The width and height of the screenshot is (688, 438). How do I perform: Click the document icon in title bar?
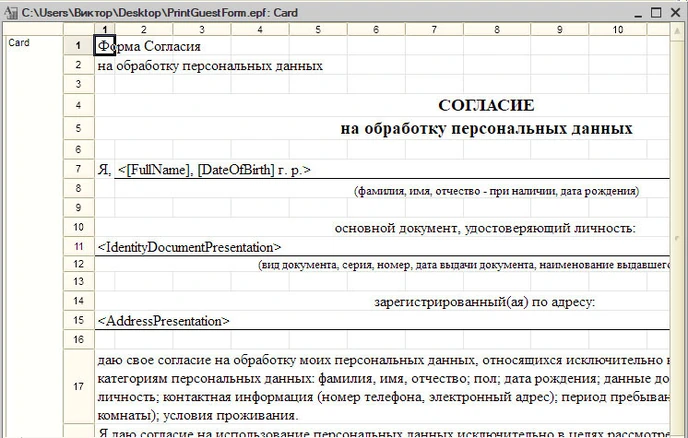pyautogui.click(x=10, y=11)
